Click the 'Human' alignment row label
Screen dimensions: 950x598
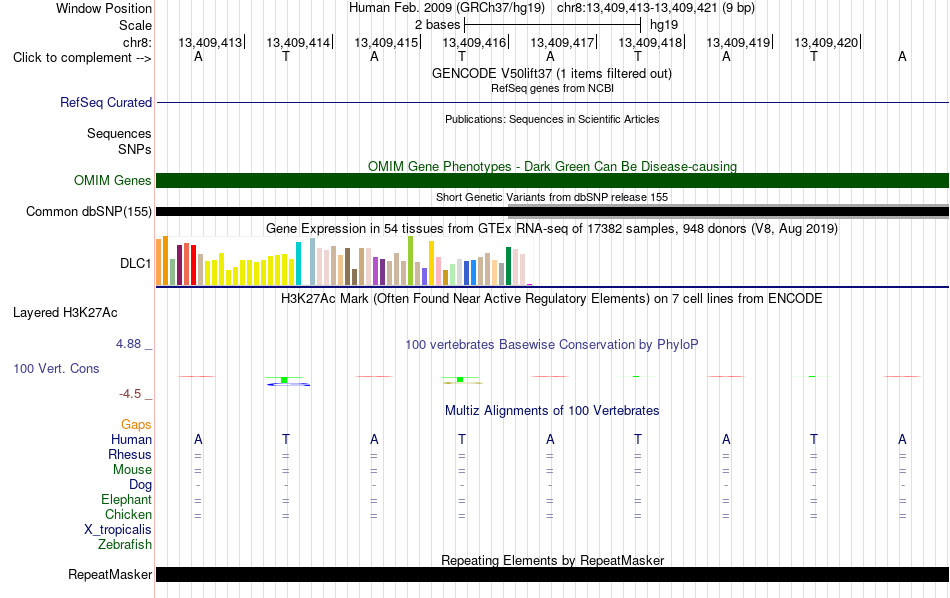[x=131, y=439]
